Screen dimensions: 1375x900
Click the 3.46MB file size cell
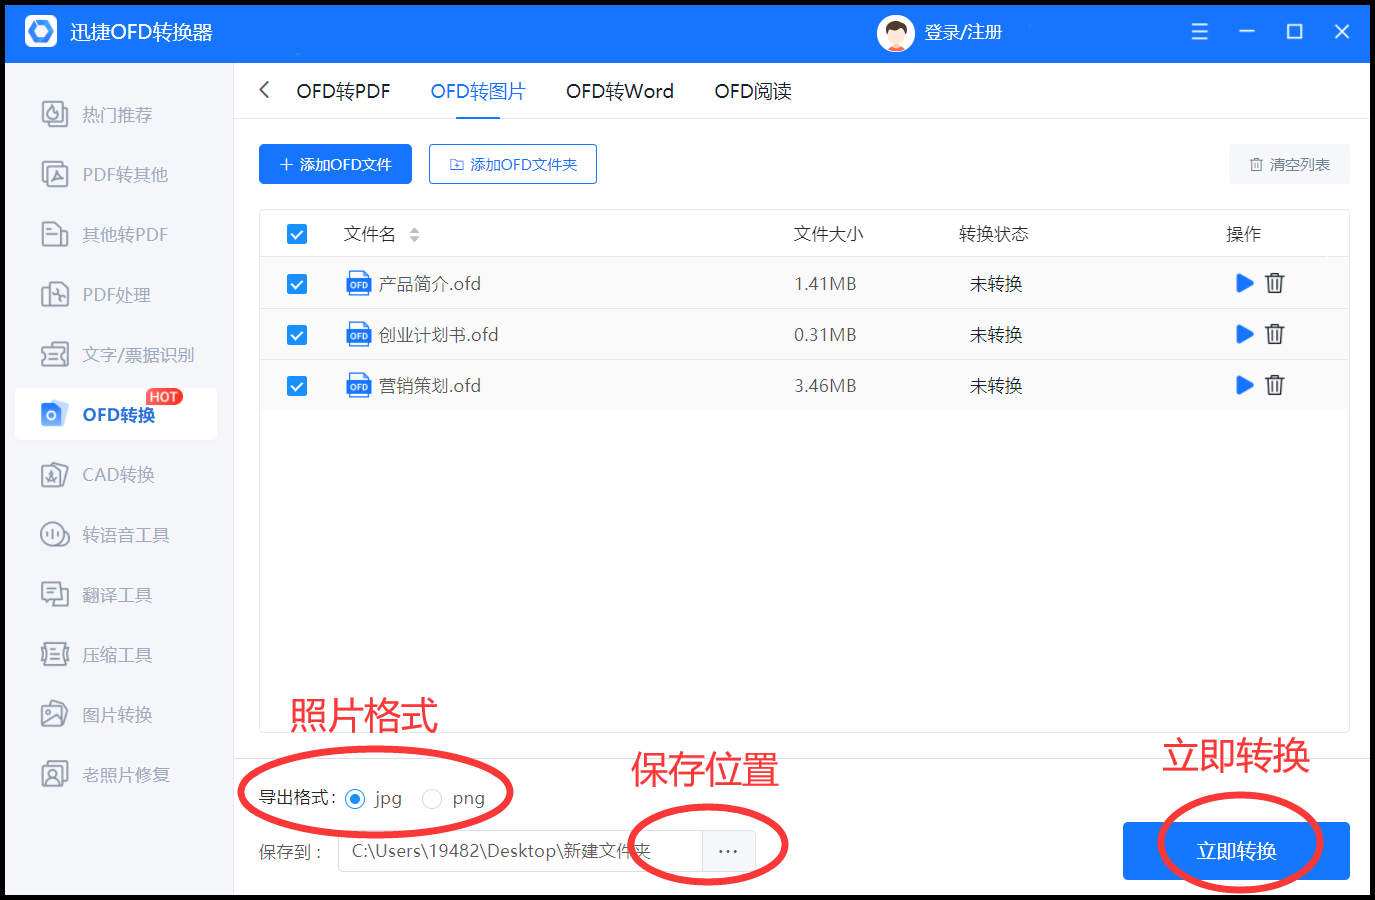coord(825,386)
